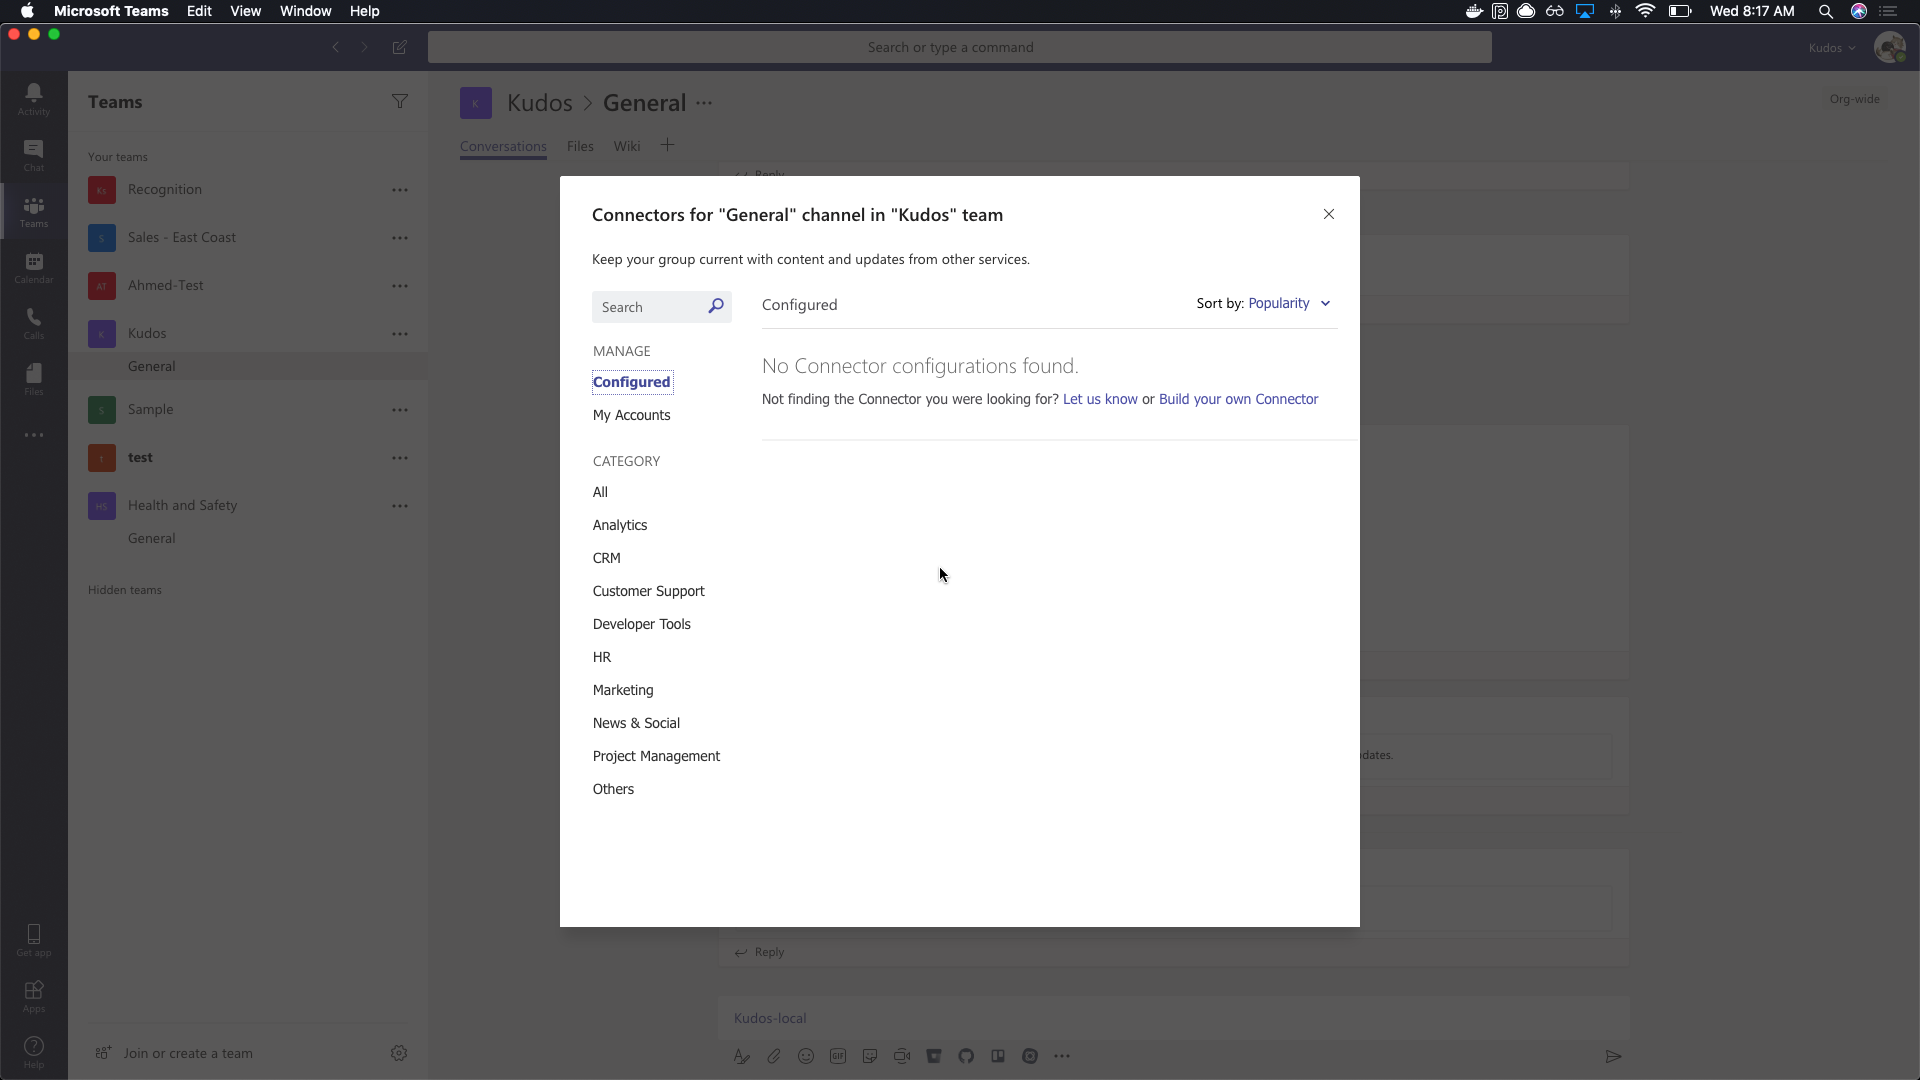Open the Emoji picker icon
1920x1080 pixels.
click(x=806, y=1056)
